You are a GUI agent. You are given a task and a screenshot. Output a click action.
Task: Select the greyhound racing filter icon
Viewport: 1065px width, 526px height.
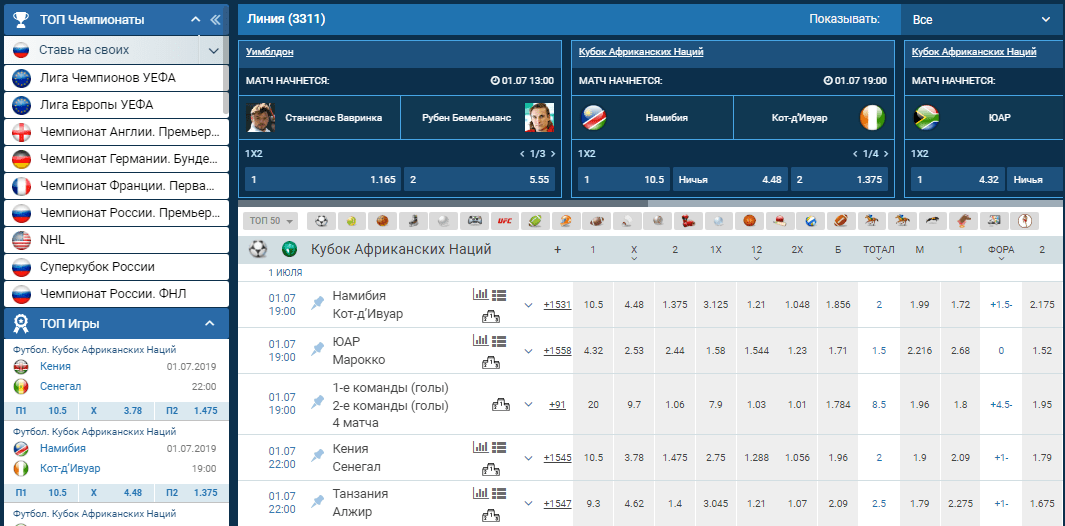[932, 221]
